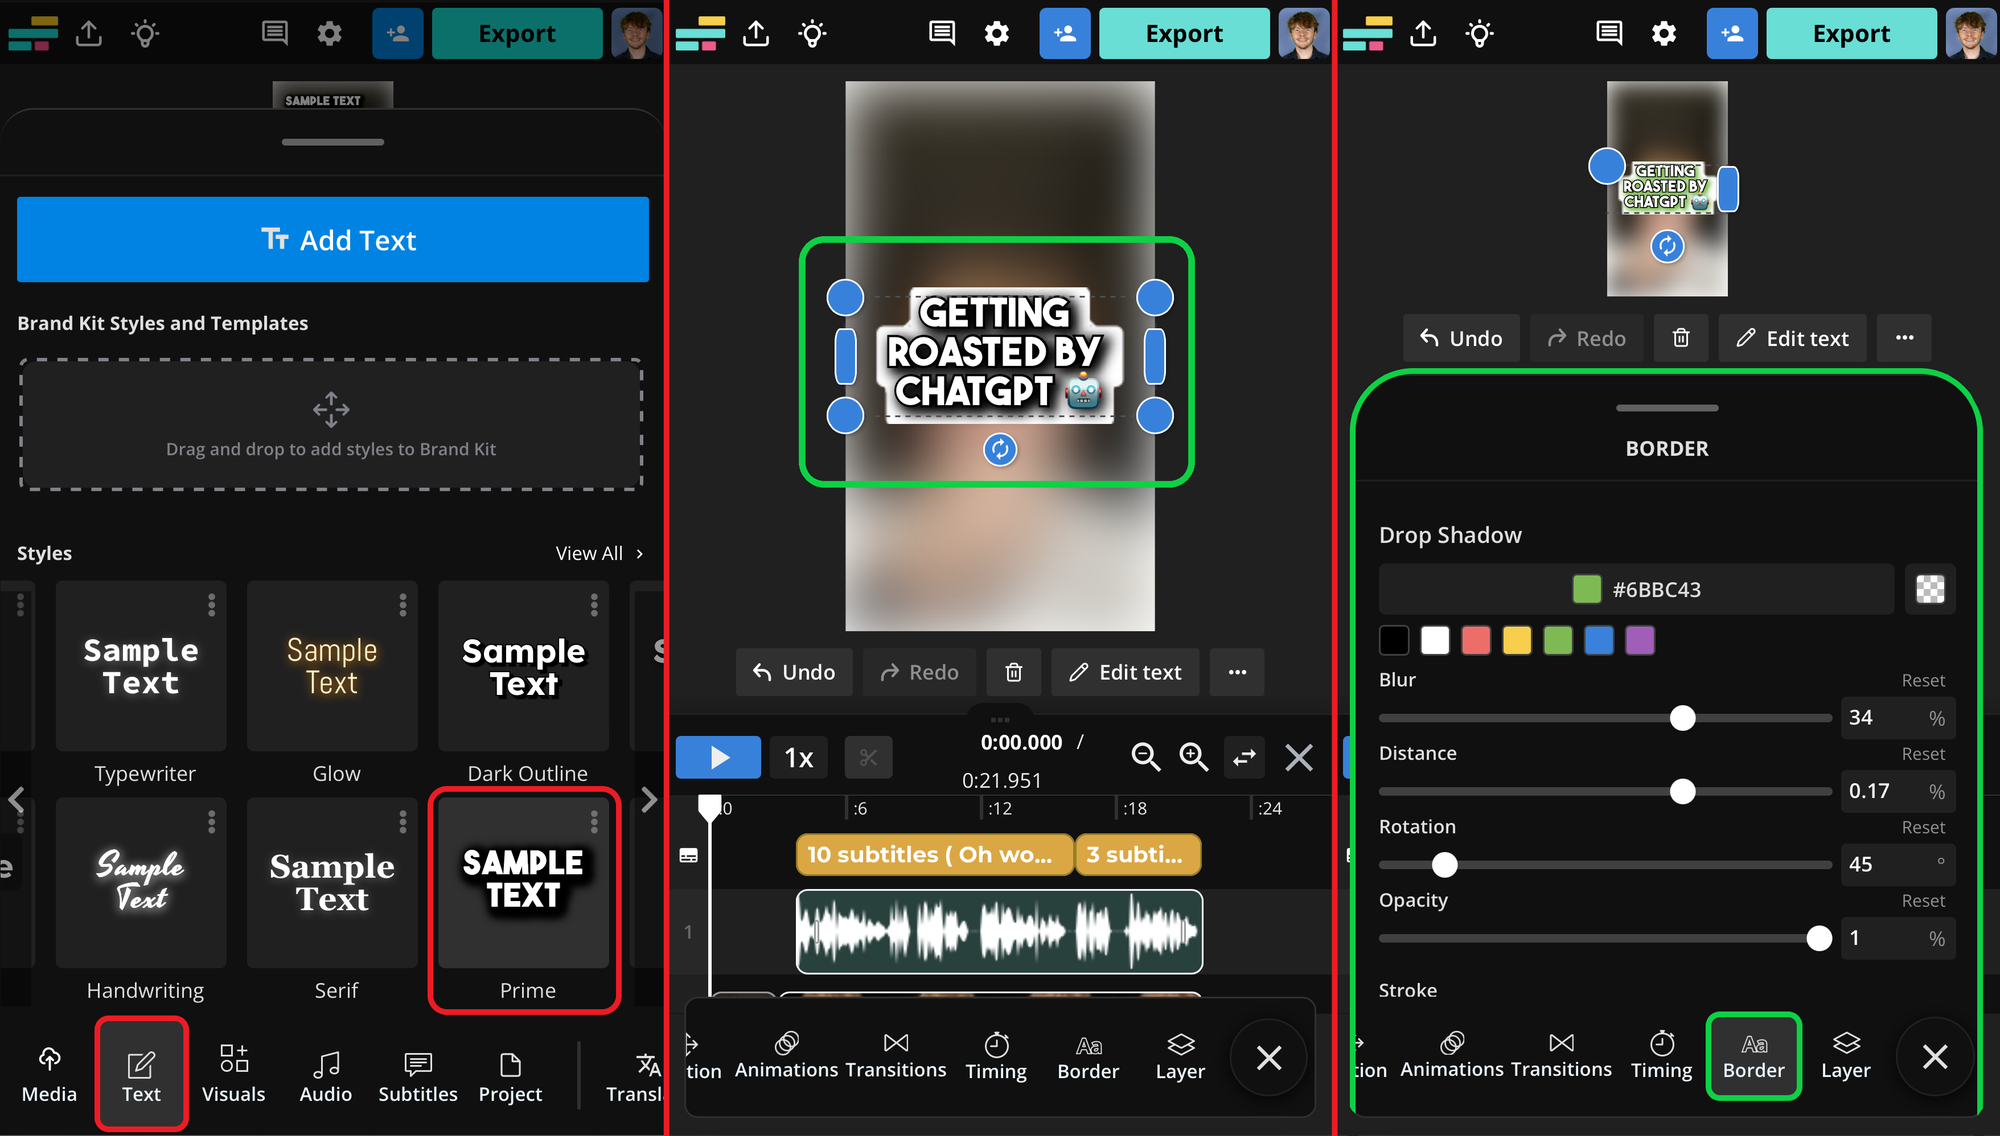
Task: Switch to the Audio tab
Action: 326,1075
